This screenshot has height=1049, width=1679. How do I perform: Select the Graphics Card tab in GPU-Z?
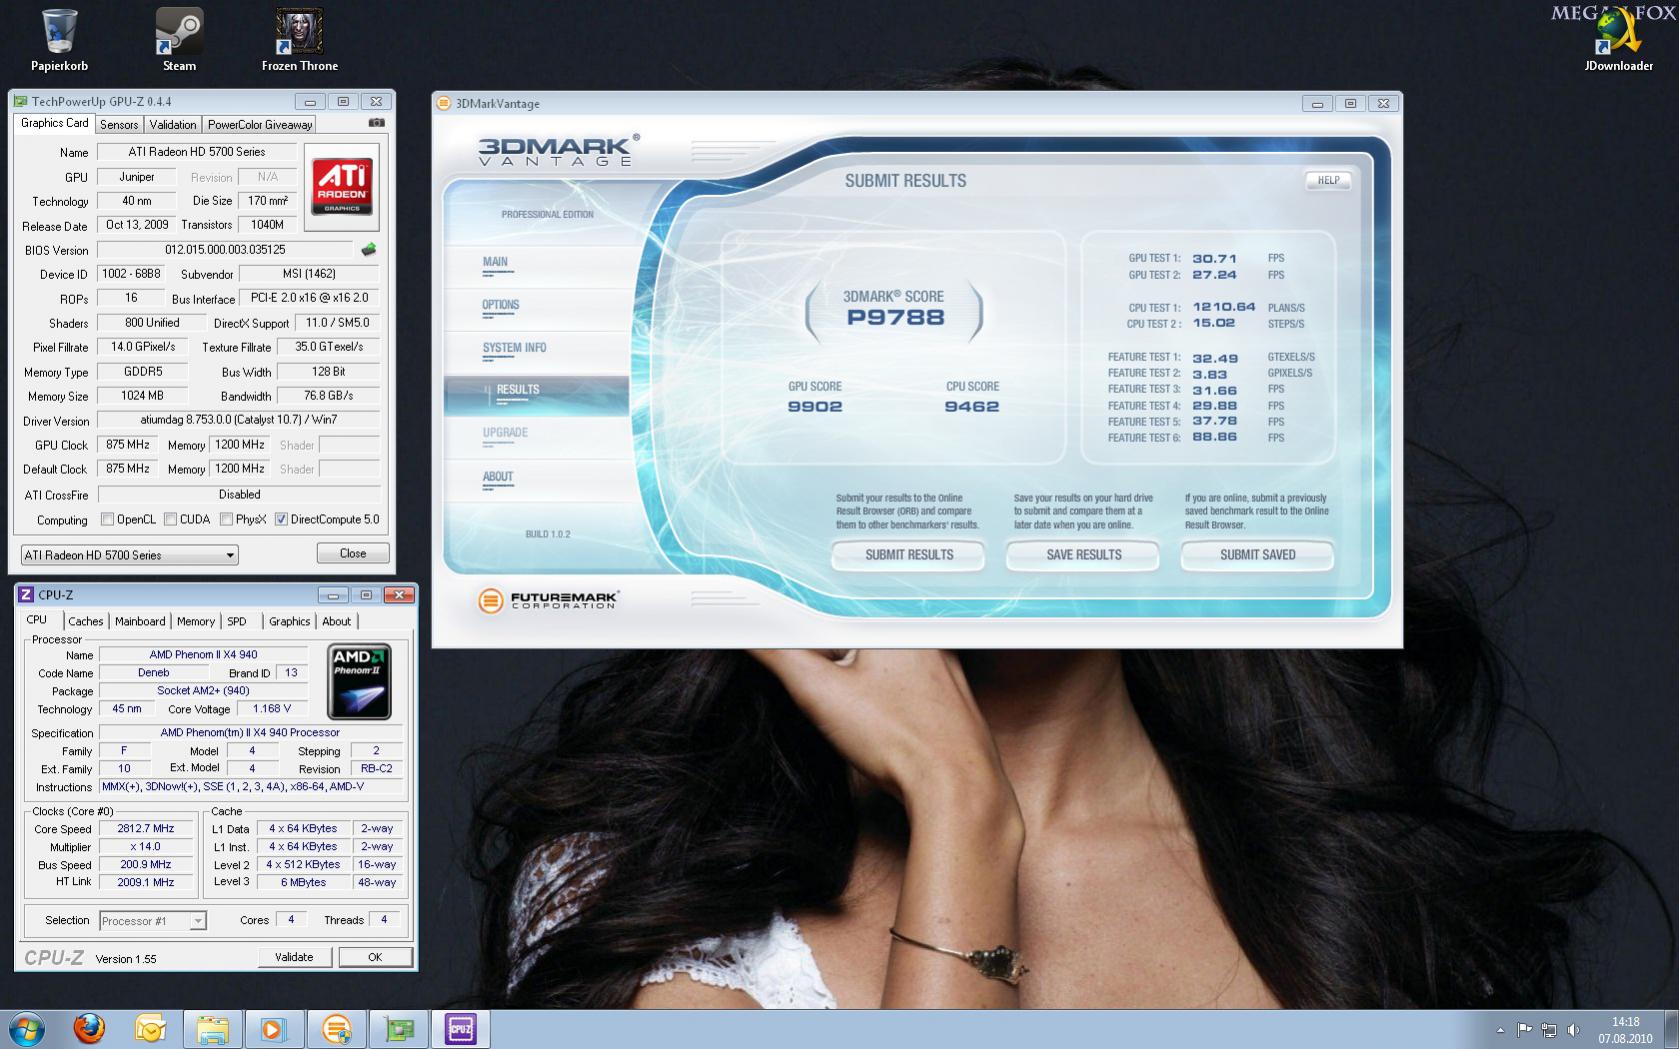tap(55, 123)
